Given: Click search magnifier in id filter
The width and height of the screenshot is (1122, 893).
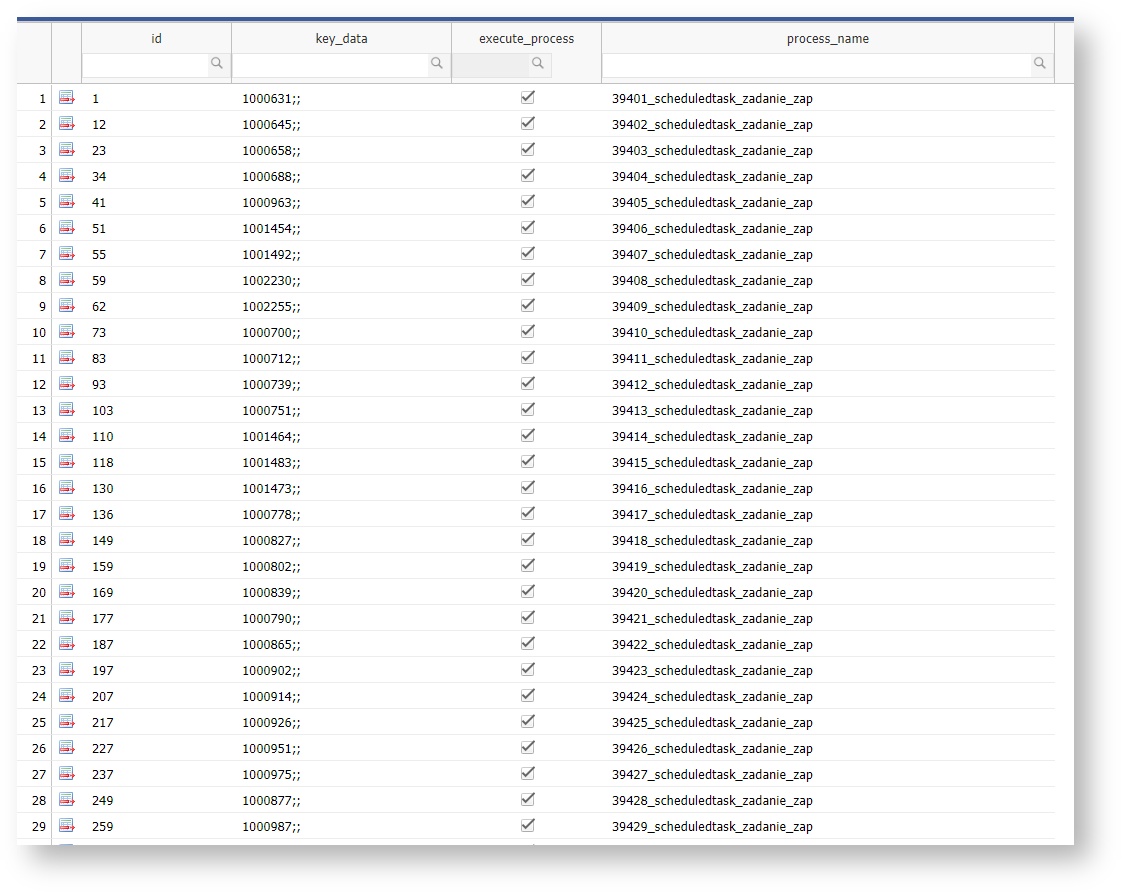Looking at the screenshot, I should click(x=217, y=64).
